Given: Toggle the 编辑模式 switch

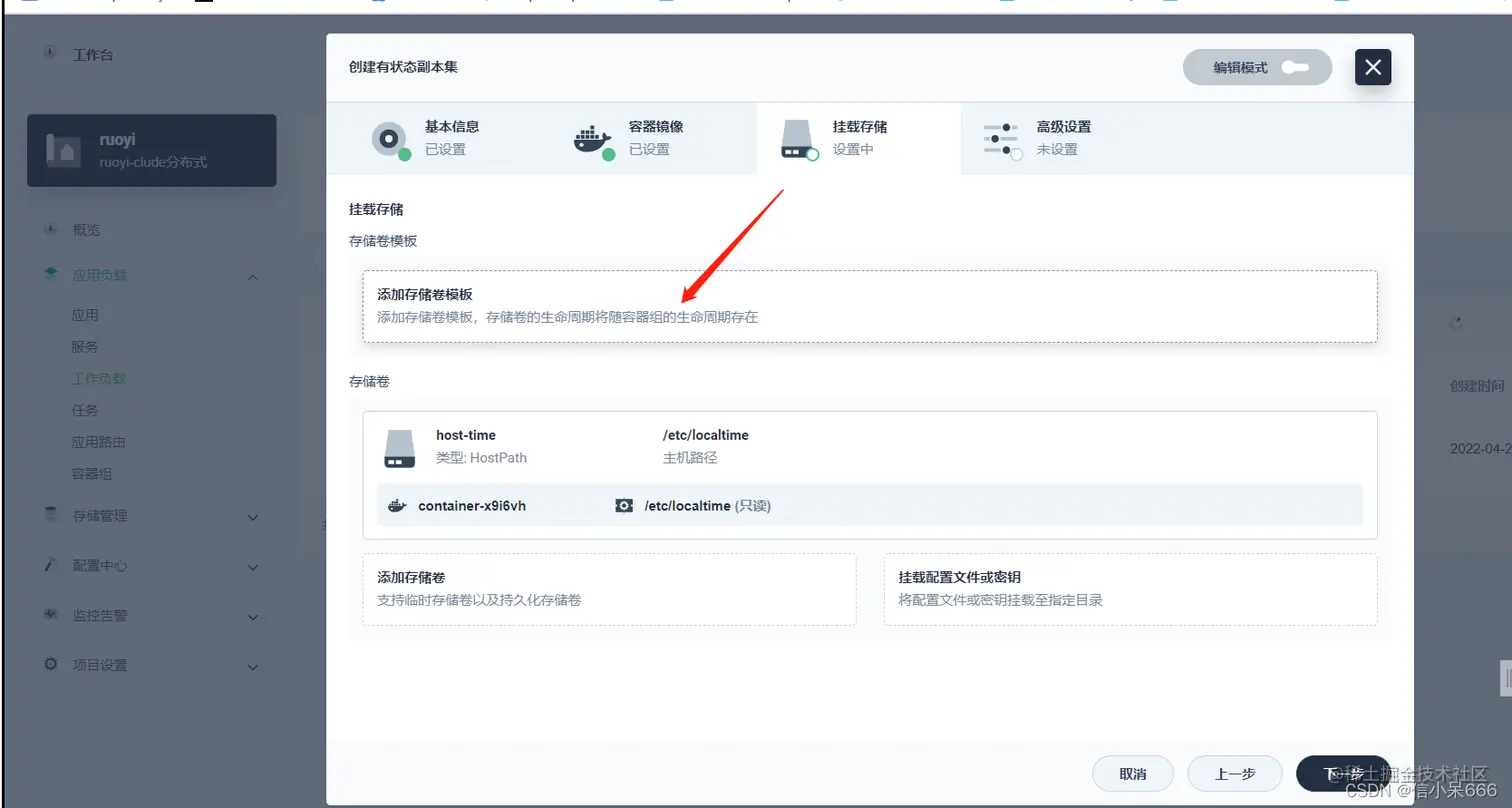Looking at the screenshot, I should (x=1294, y=68).
